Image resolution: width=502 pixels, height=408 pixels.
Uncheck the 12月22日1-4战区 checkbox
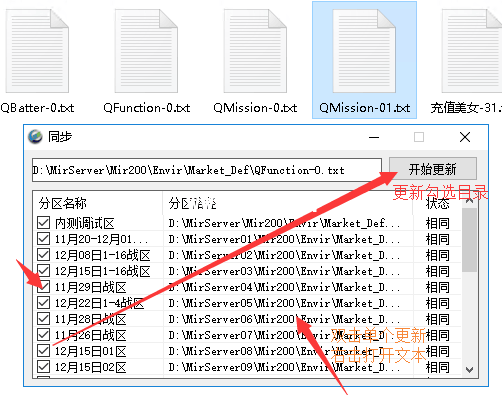click(x=44, y=303)
